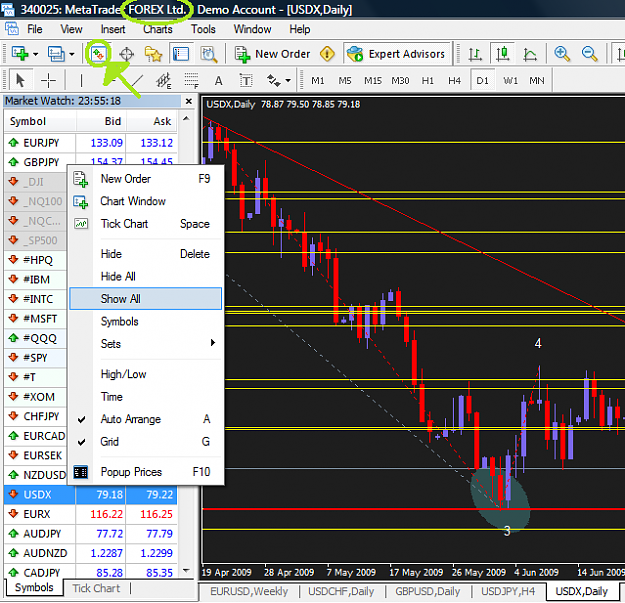Switch chart to W1 timeframe
625x603 pixels.
point(510,81)
